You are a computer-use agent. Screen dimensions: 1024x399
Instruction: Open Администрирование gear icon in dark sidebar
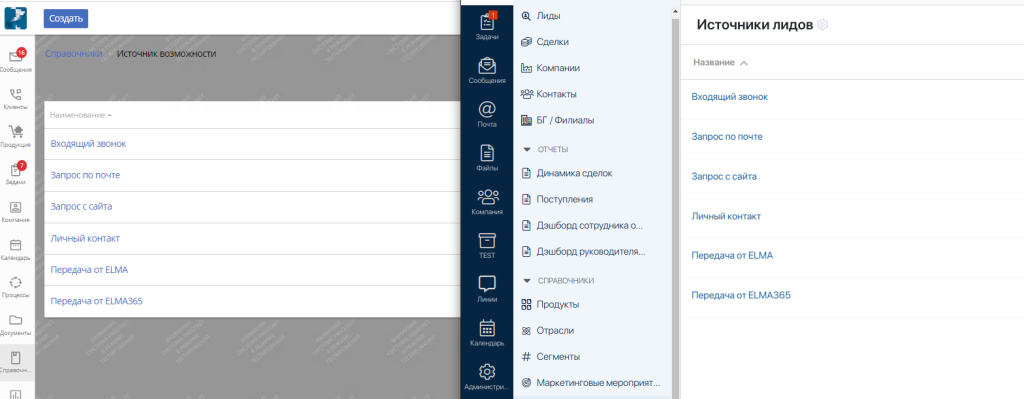(x=487, y=377)
